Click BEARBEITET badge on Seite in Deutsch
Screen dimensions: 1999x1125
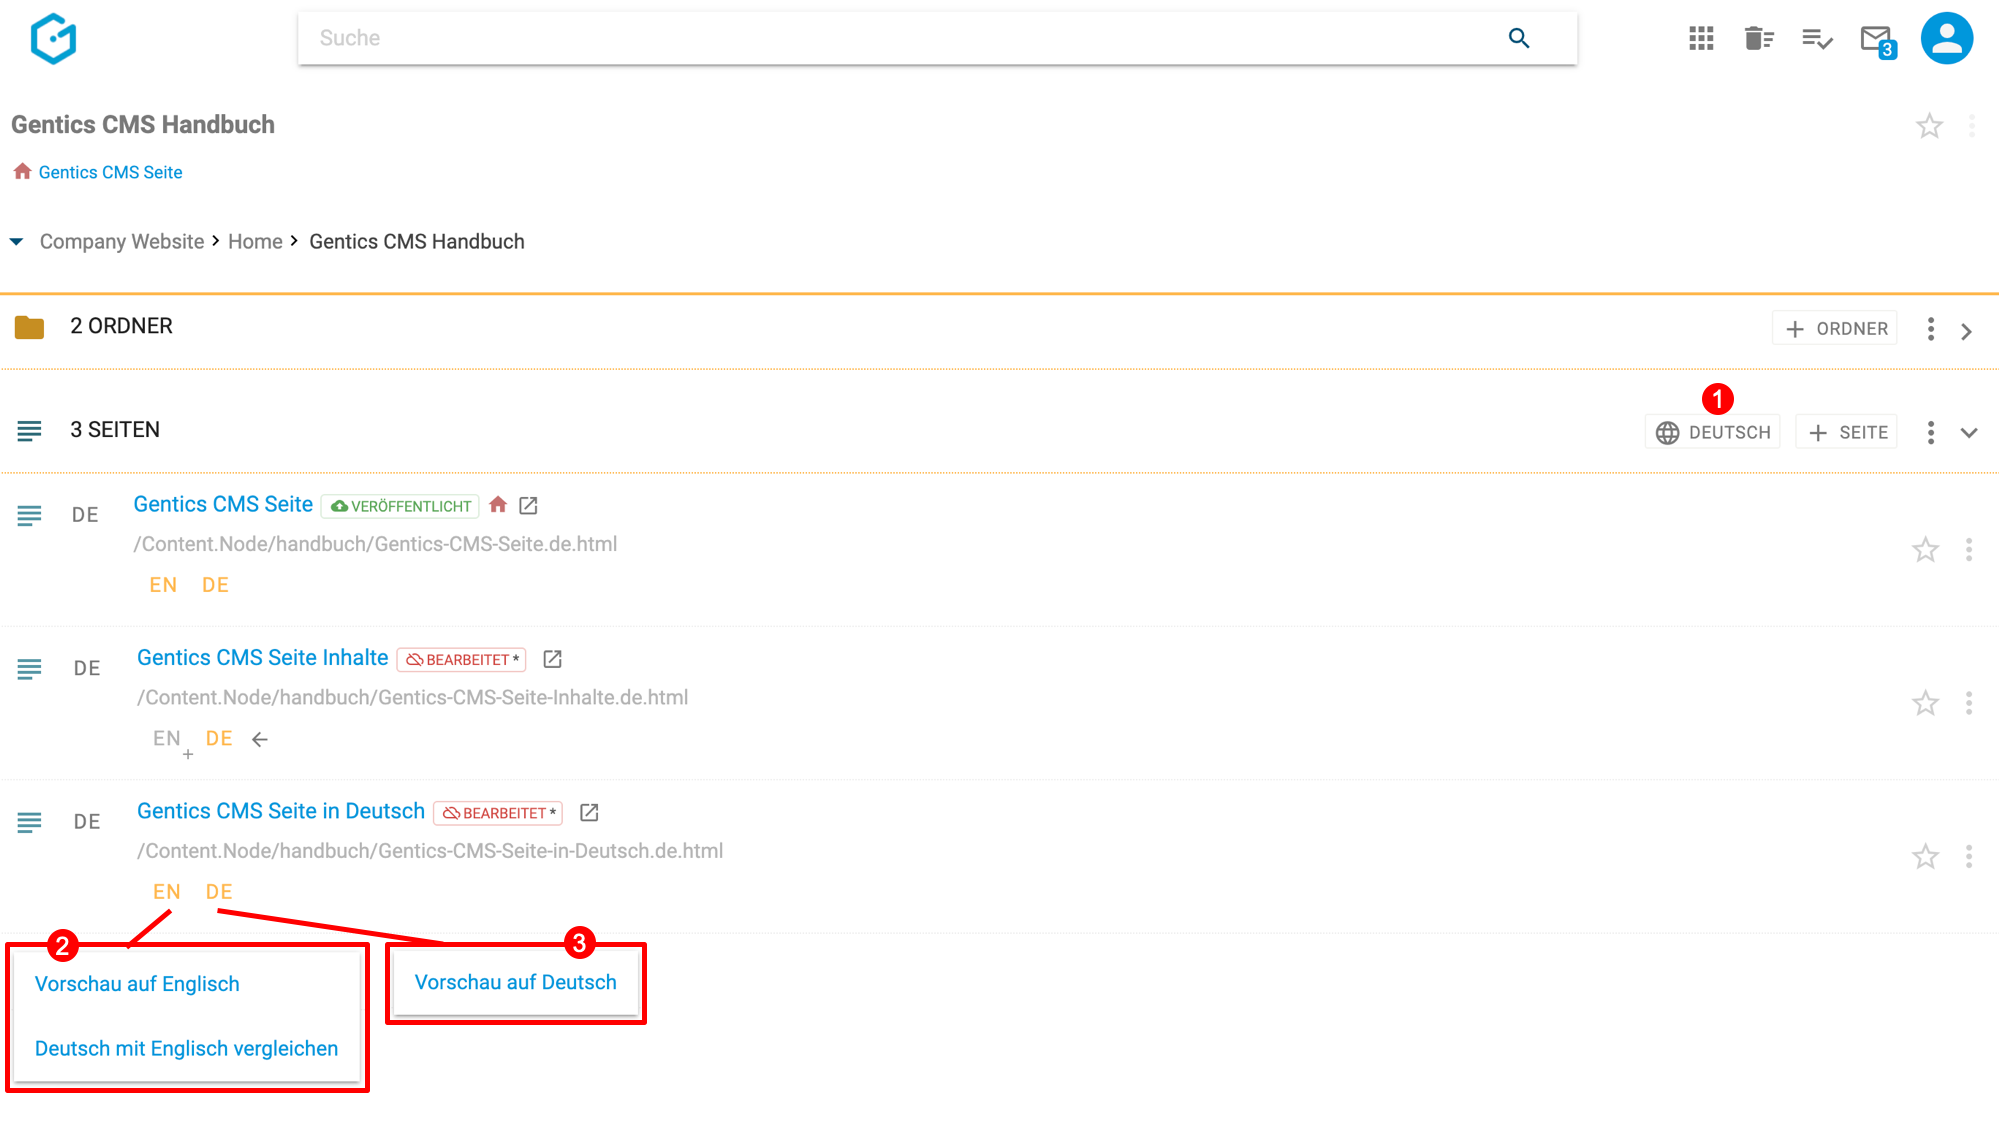coord(498,813)
